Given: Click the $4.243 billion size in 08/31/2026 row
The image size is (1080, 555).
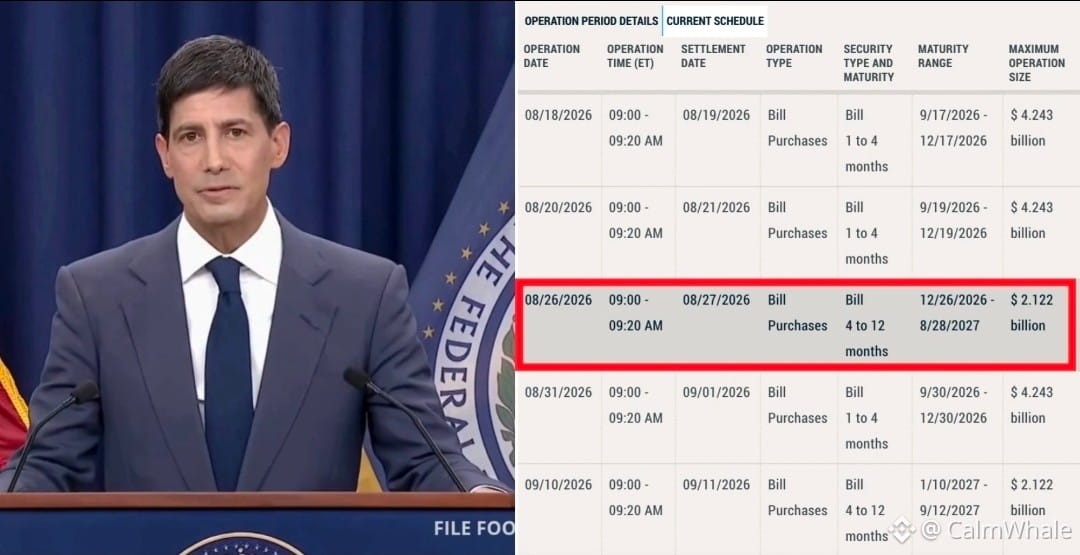Looking at the screenshot, I should coord(1032,404).
